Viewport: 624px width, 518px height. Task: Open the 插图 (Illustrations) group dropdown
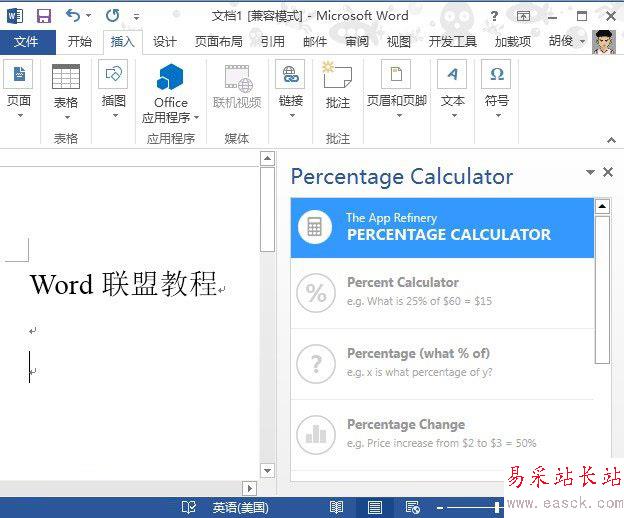coord(113,90)
